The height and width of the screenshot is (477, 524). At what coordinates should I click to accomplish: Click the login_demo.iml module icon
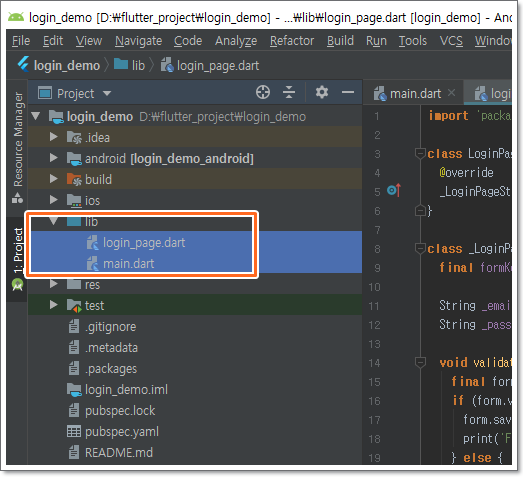[74, 390]
